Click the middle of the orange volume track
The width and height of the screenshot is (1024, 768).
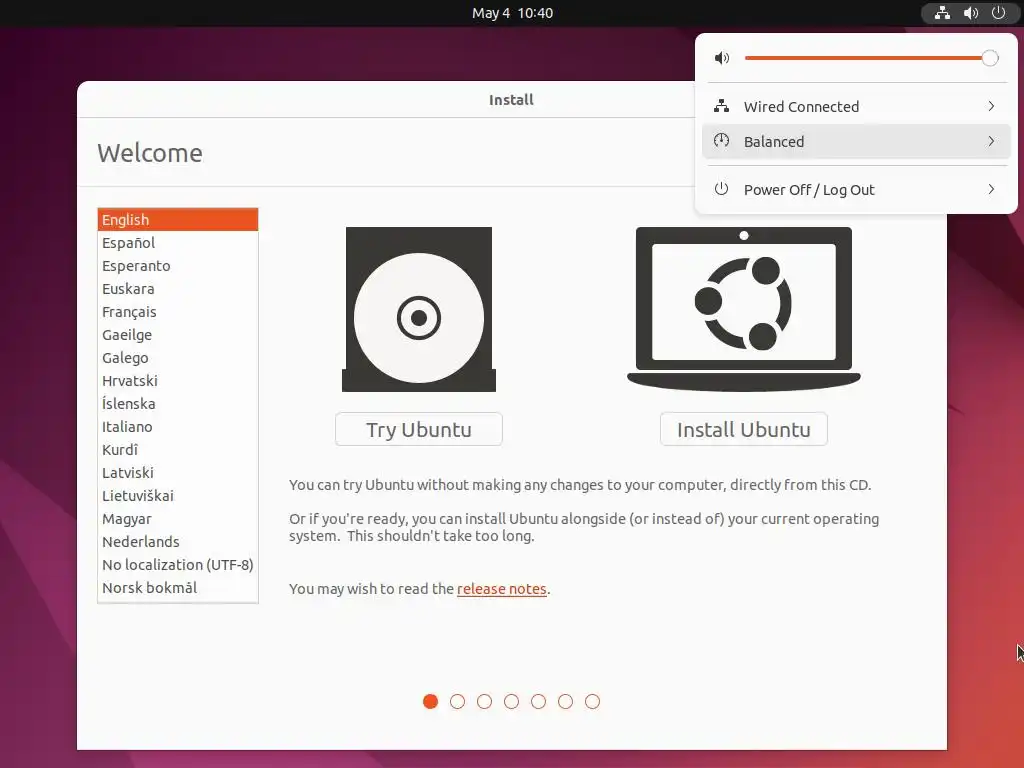point(863,58)
